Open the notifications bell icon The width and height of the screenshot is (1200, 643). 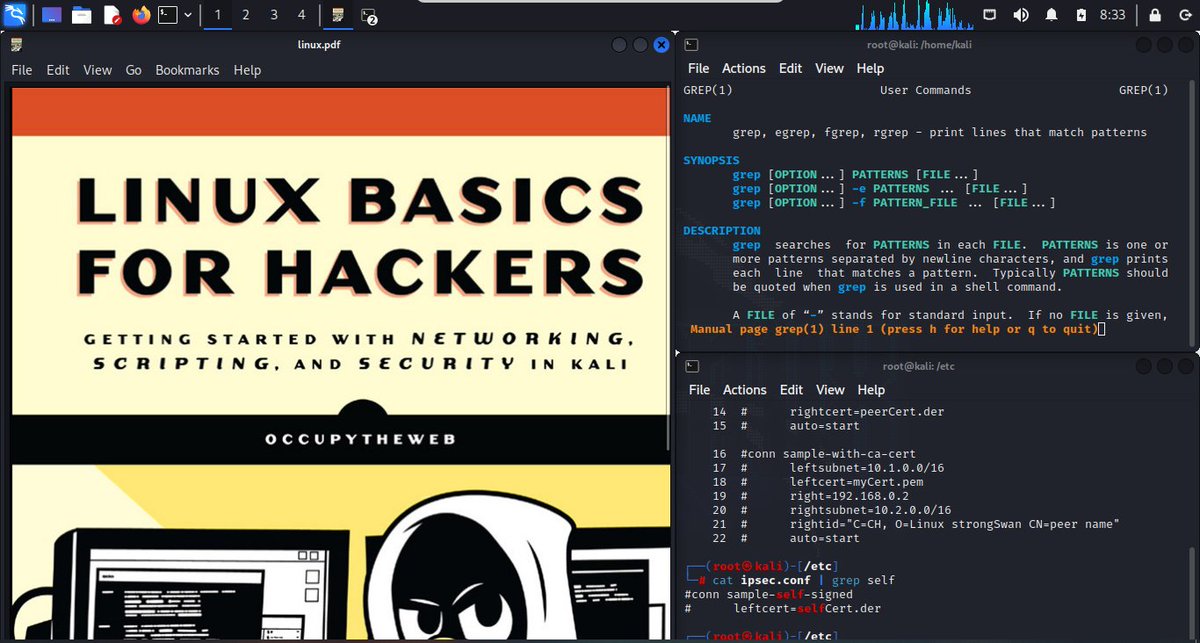pyautogui.click(x=1051, y=15)
